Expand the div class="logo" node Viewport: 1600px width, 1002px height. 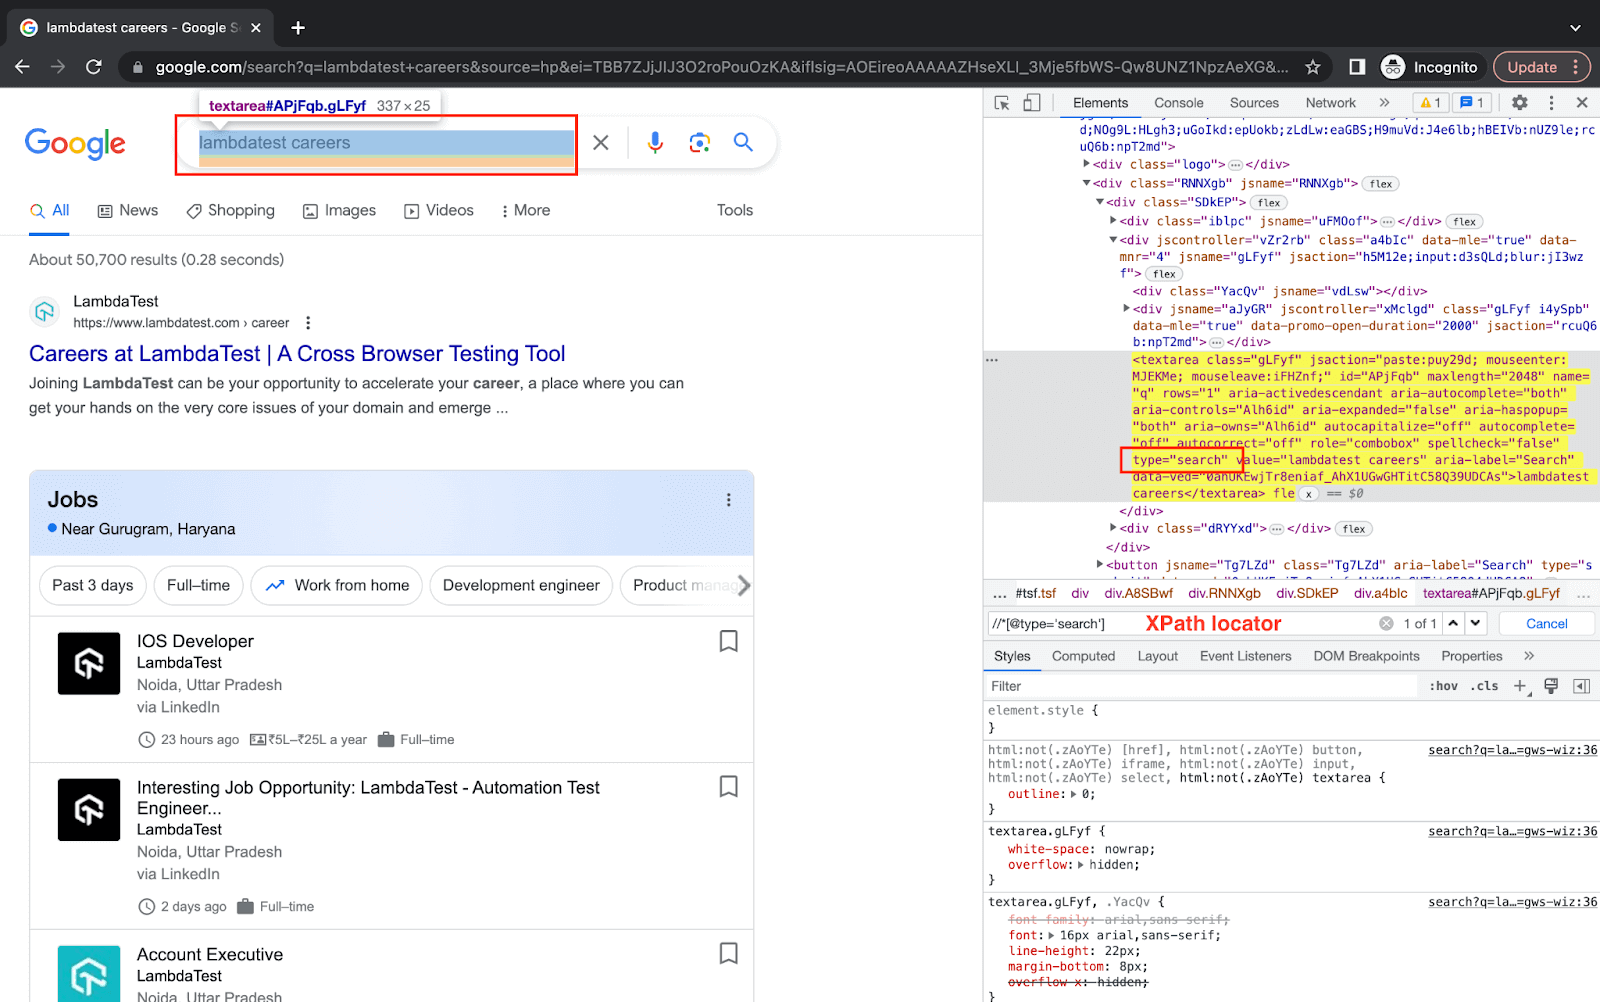point(1087,164)
